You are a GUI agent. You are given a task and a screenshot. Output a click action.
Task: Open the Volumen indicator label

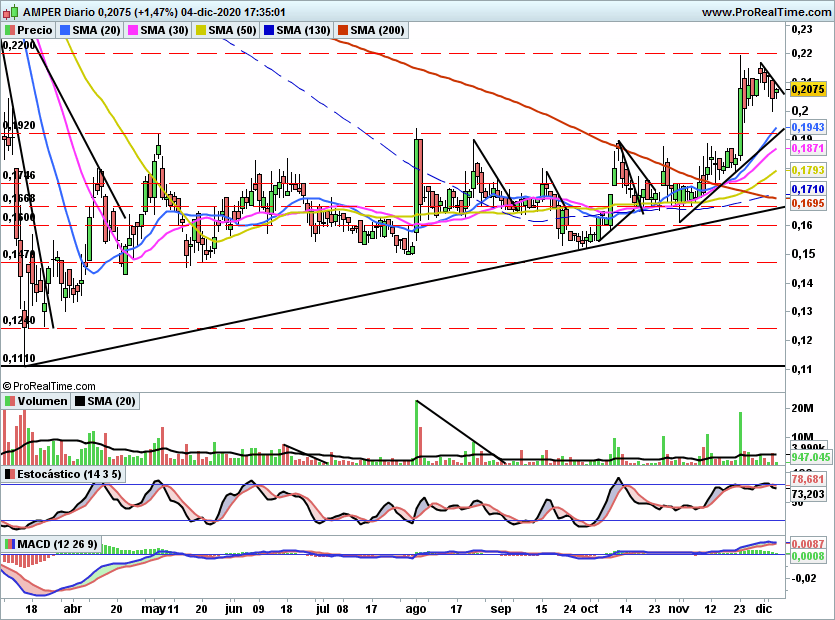click(43, 401)
